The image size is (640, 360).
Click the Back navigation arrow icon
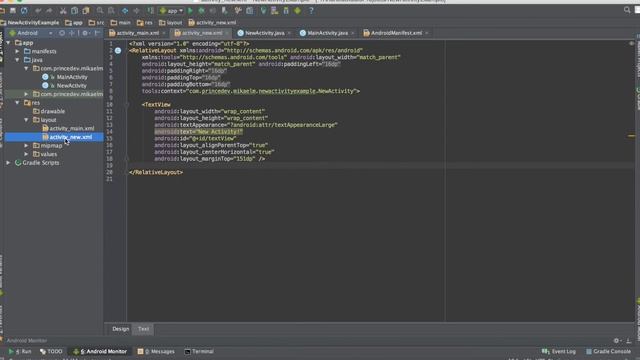click(125, 11)
